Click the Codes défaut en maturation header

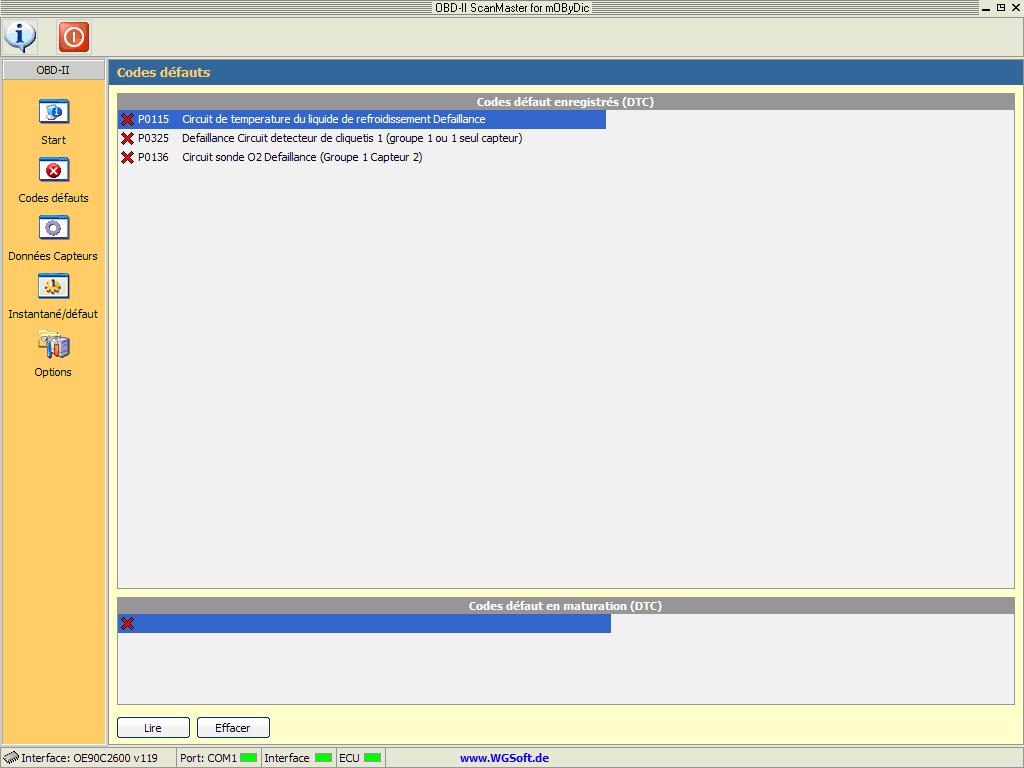pyautogui.click(x=565, y=606)
